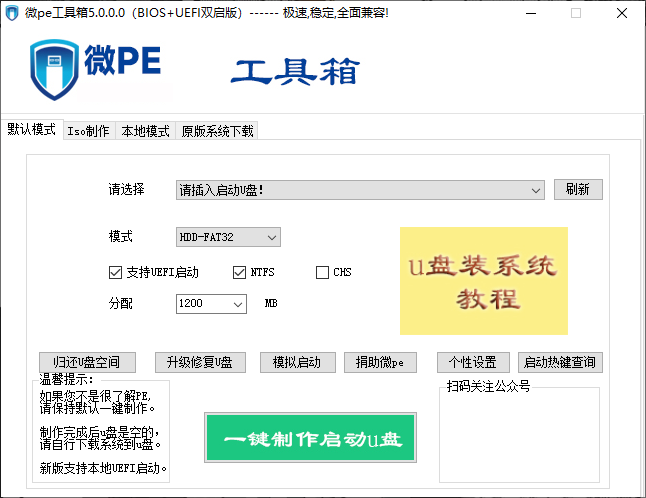Switch to the Iso制作 tab

[x=89, y=131]
